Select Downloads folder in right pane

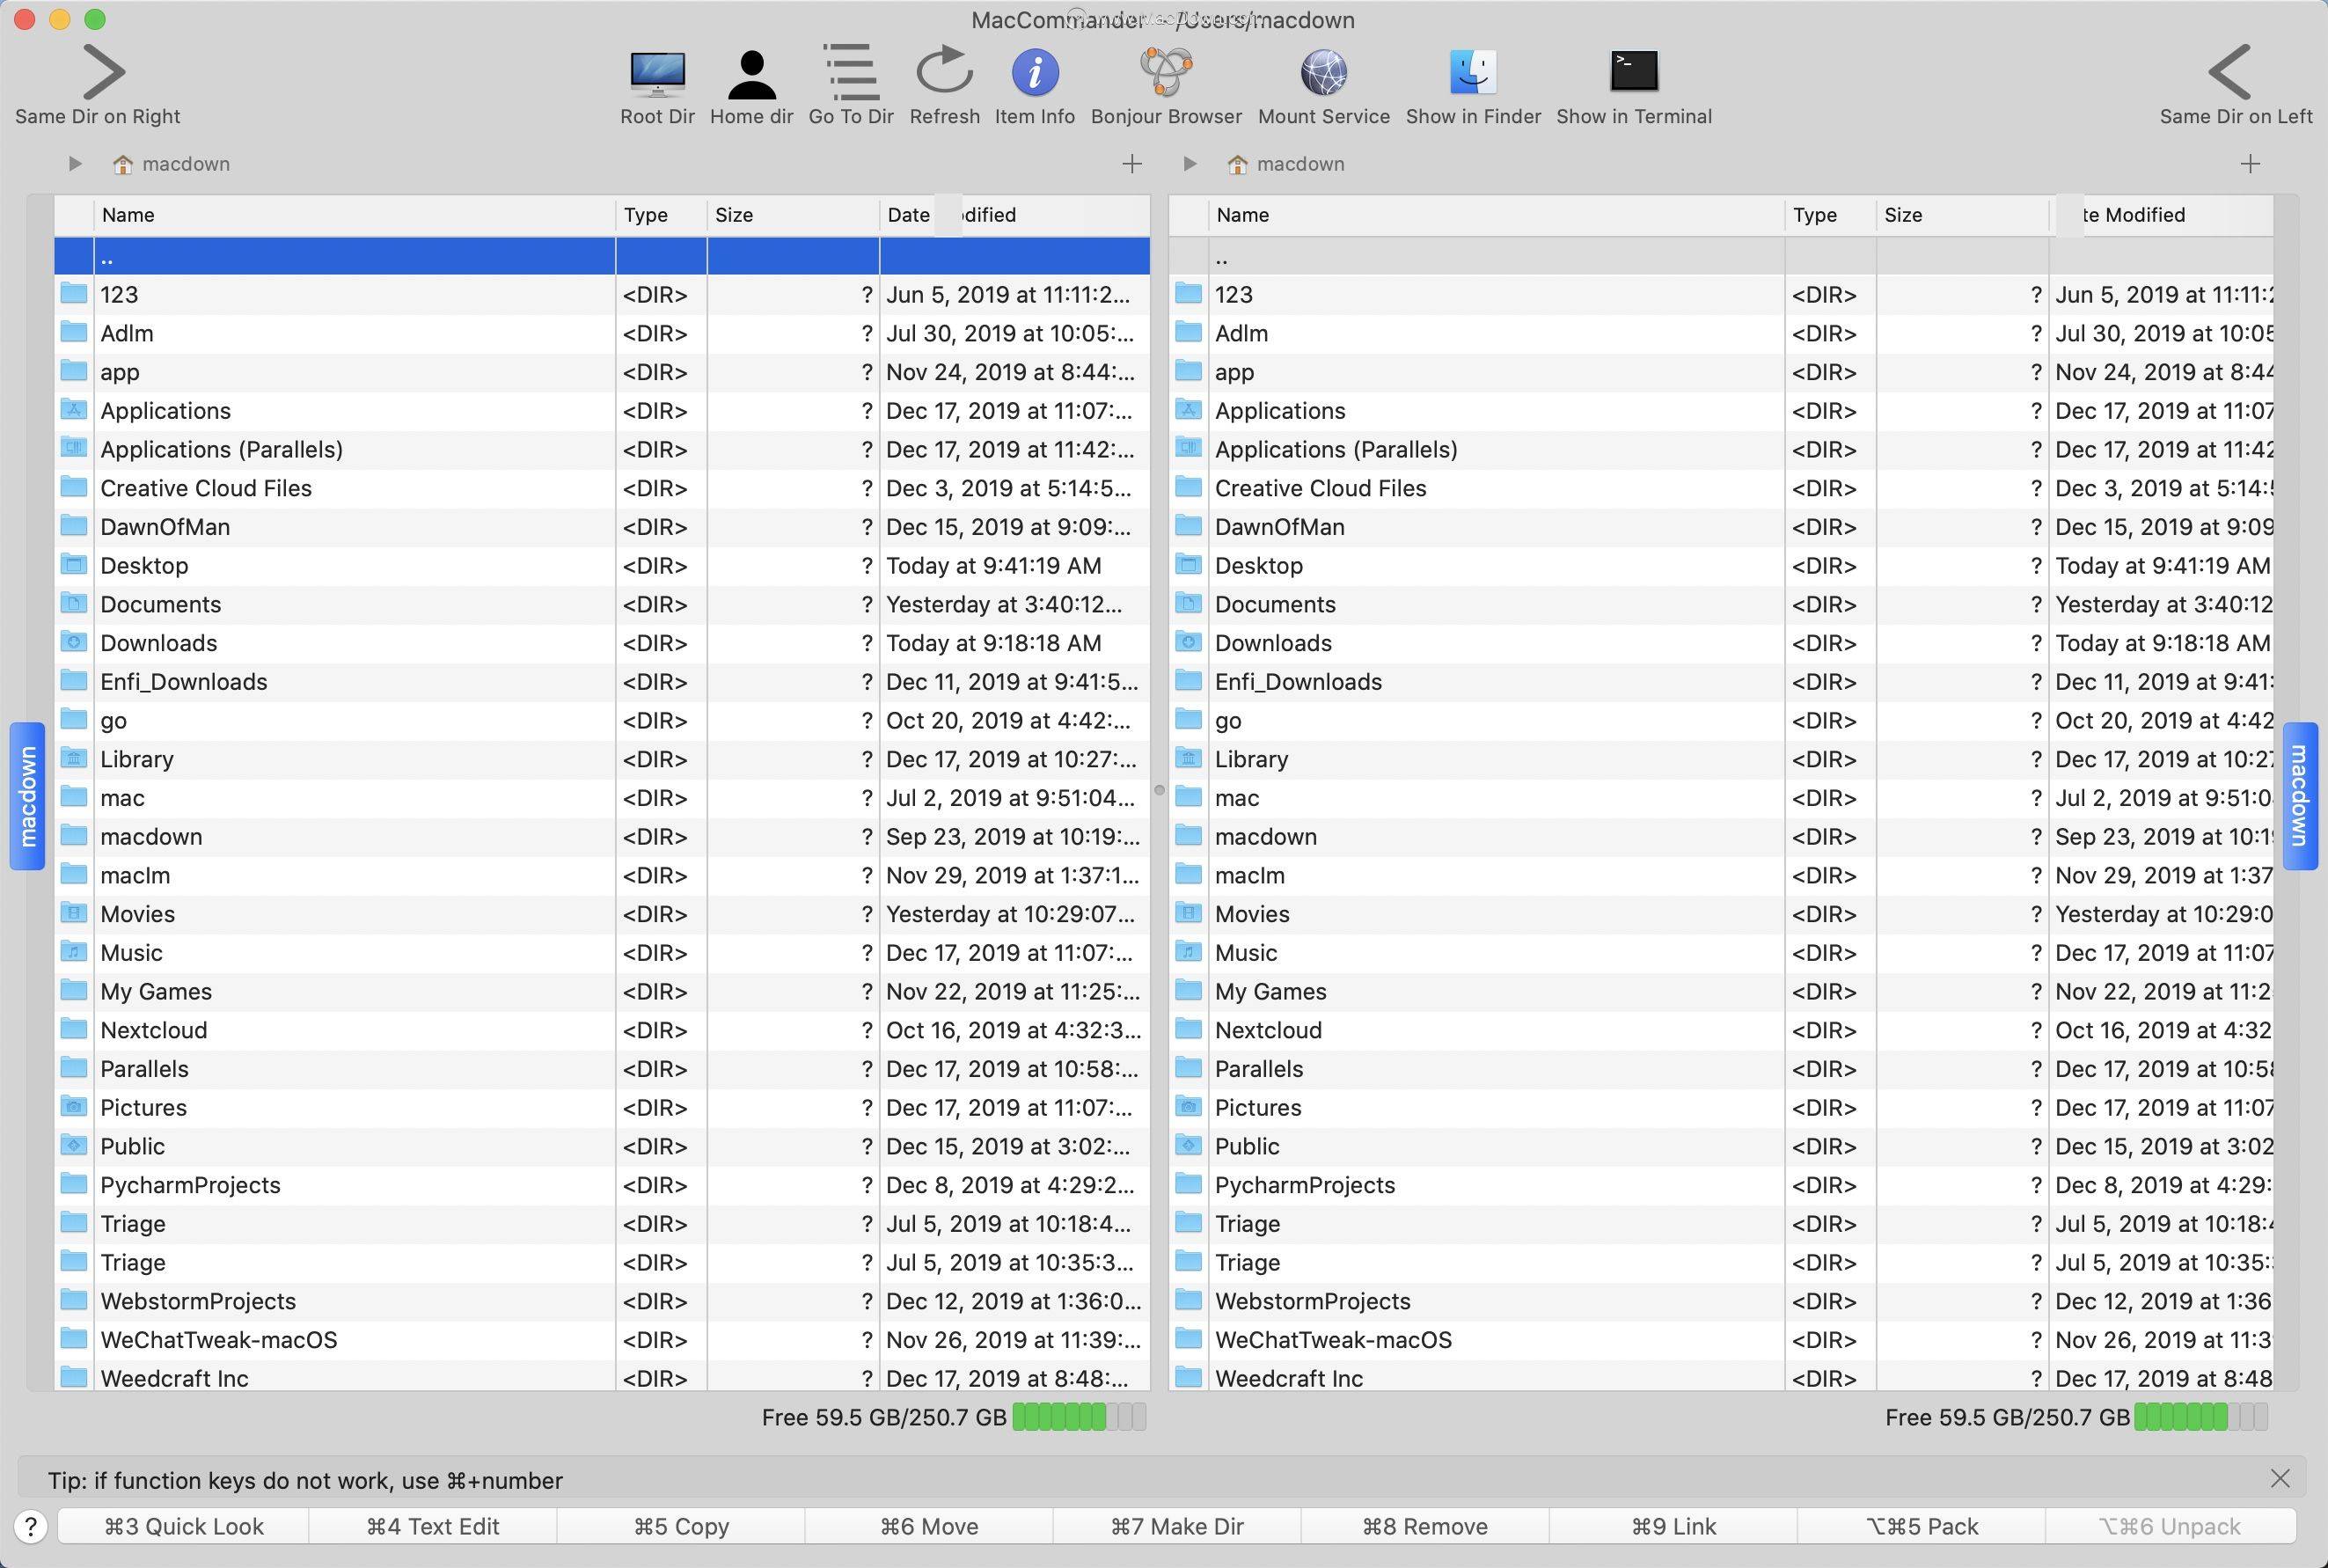pyautogui.click(x=1273, y=643)
